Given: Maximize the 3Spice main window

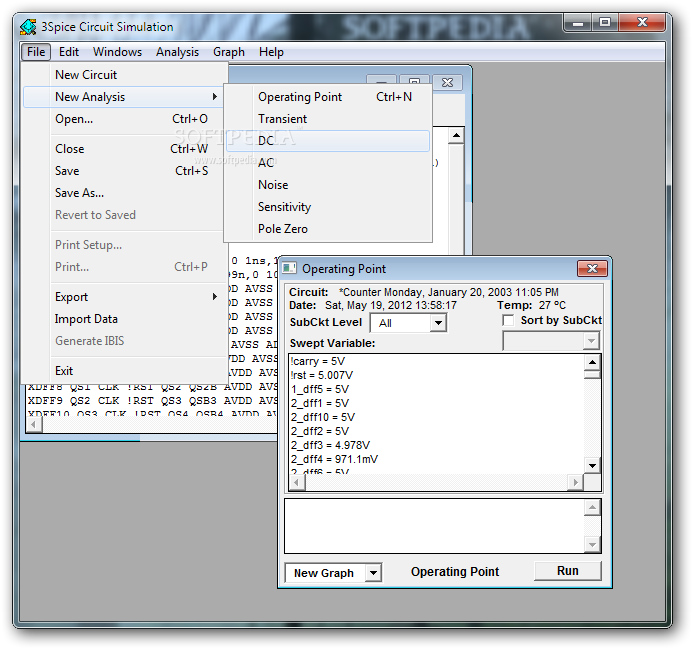Looking at the screenshot, I should coord(605,23).
